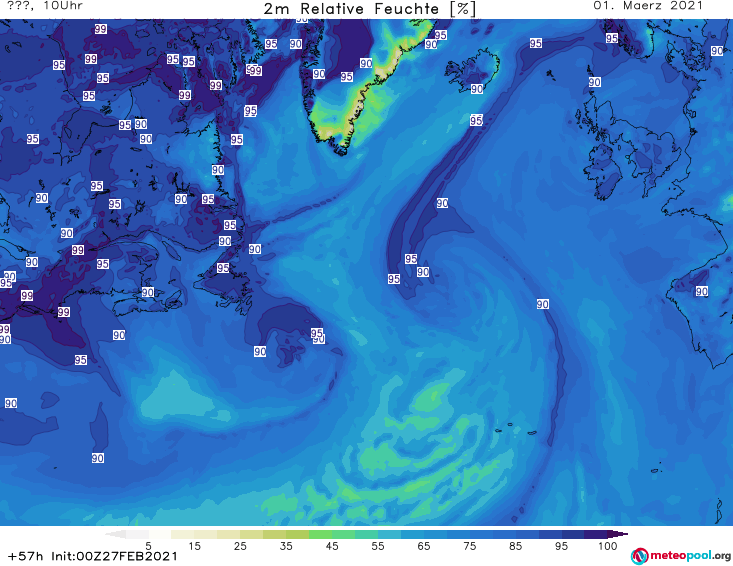Viewport: 733px width, 566px height.
Task: Click the colorbar tick label '75'
Action: [470, 545]
